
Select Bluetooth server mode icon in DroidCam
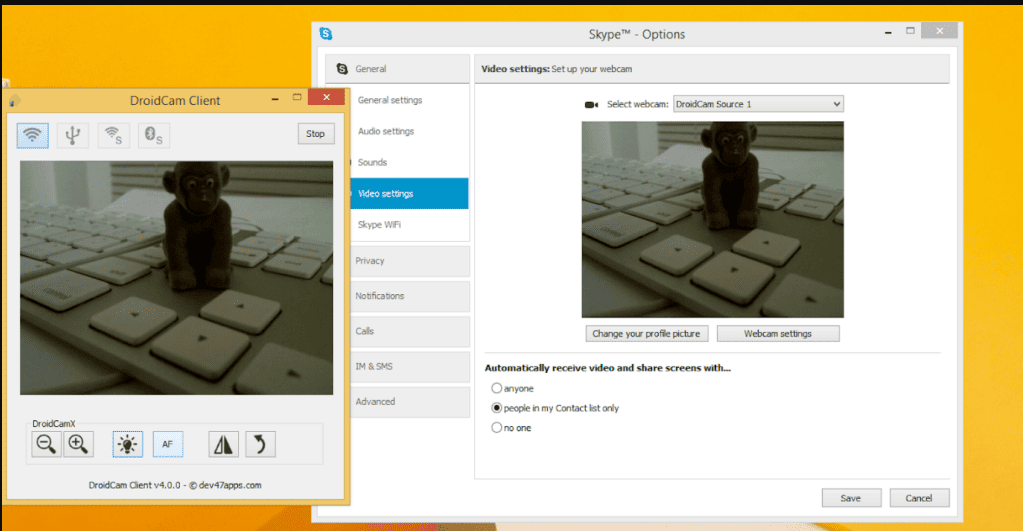tap(154, 135)
